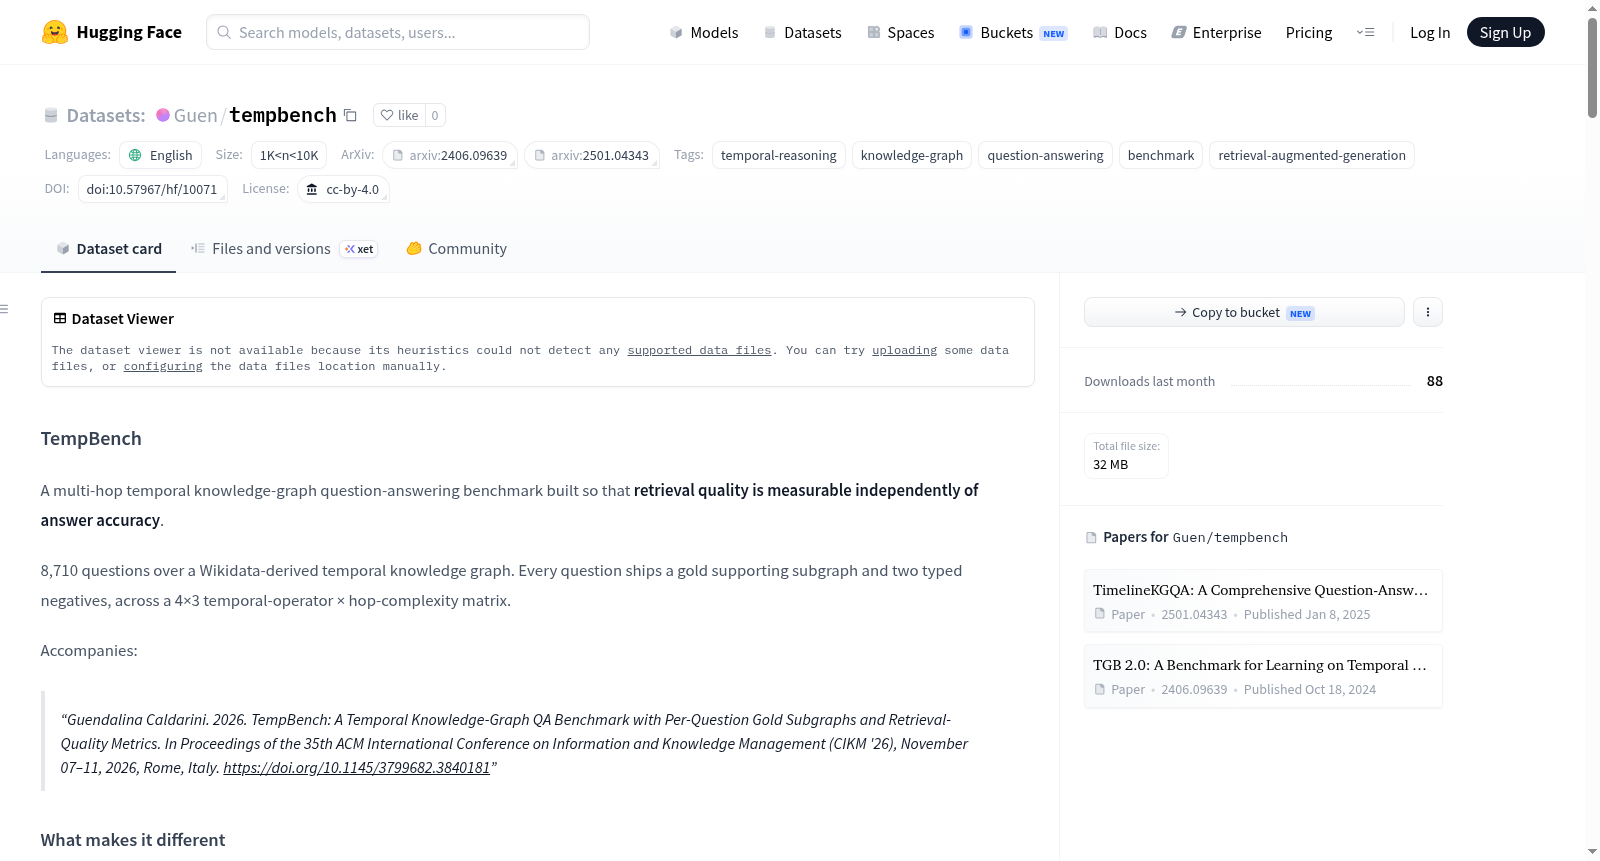The height and width of the screenshot is (861, 1600).
Task: Select the temporal-reasoning tag
Action: pyautogui.click(x=779, y=155)
